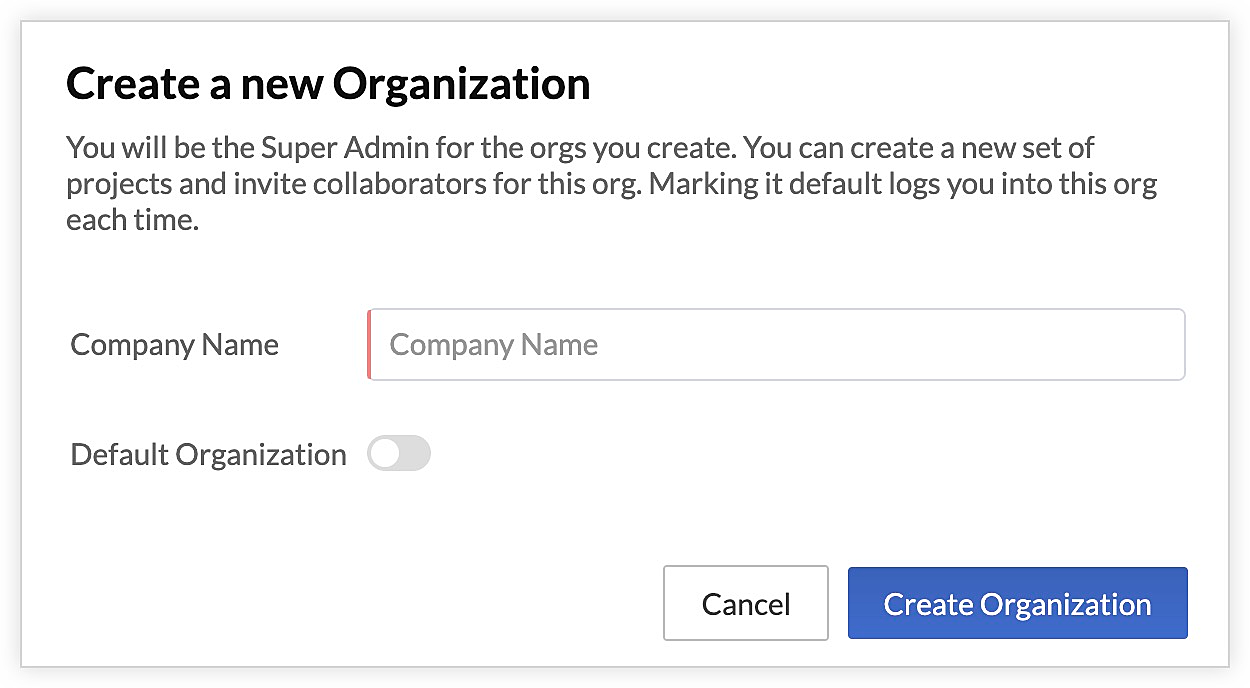Click the Company Name label
Image resolution: width=1250 pixels, height=688 pixels.
coord(174,344)
